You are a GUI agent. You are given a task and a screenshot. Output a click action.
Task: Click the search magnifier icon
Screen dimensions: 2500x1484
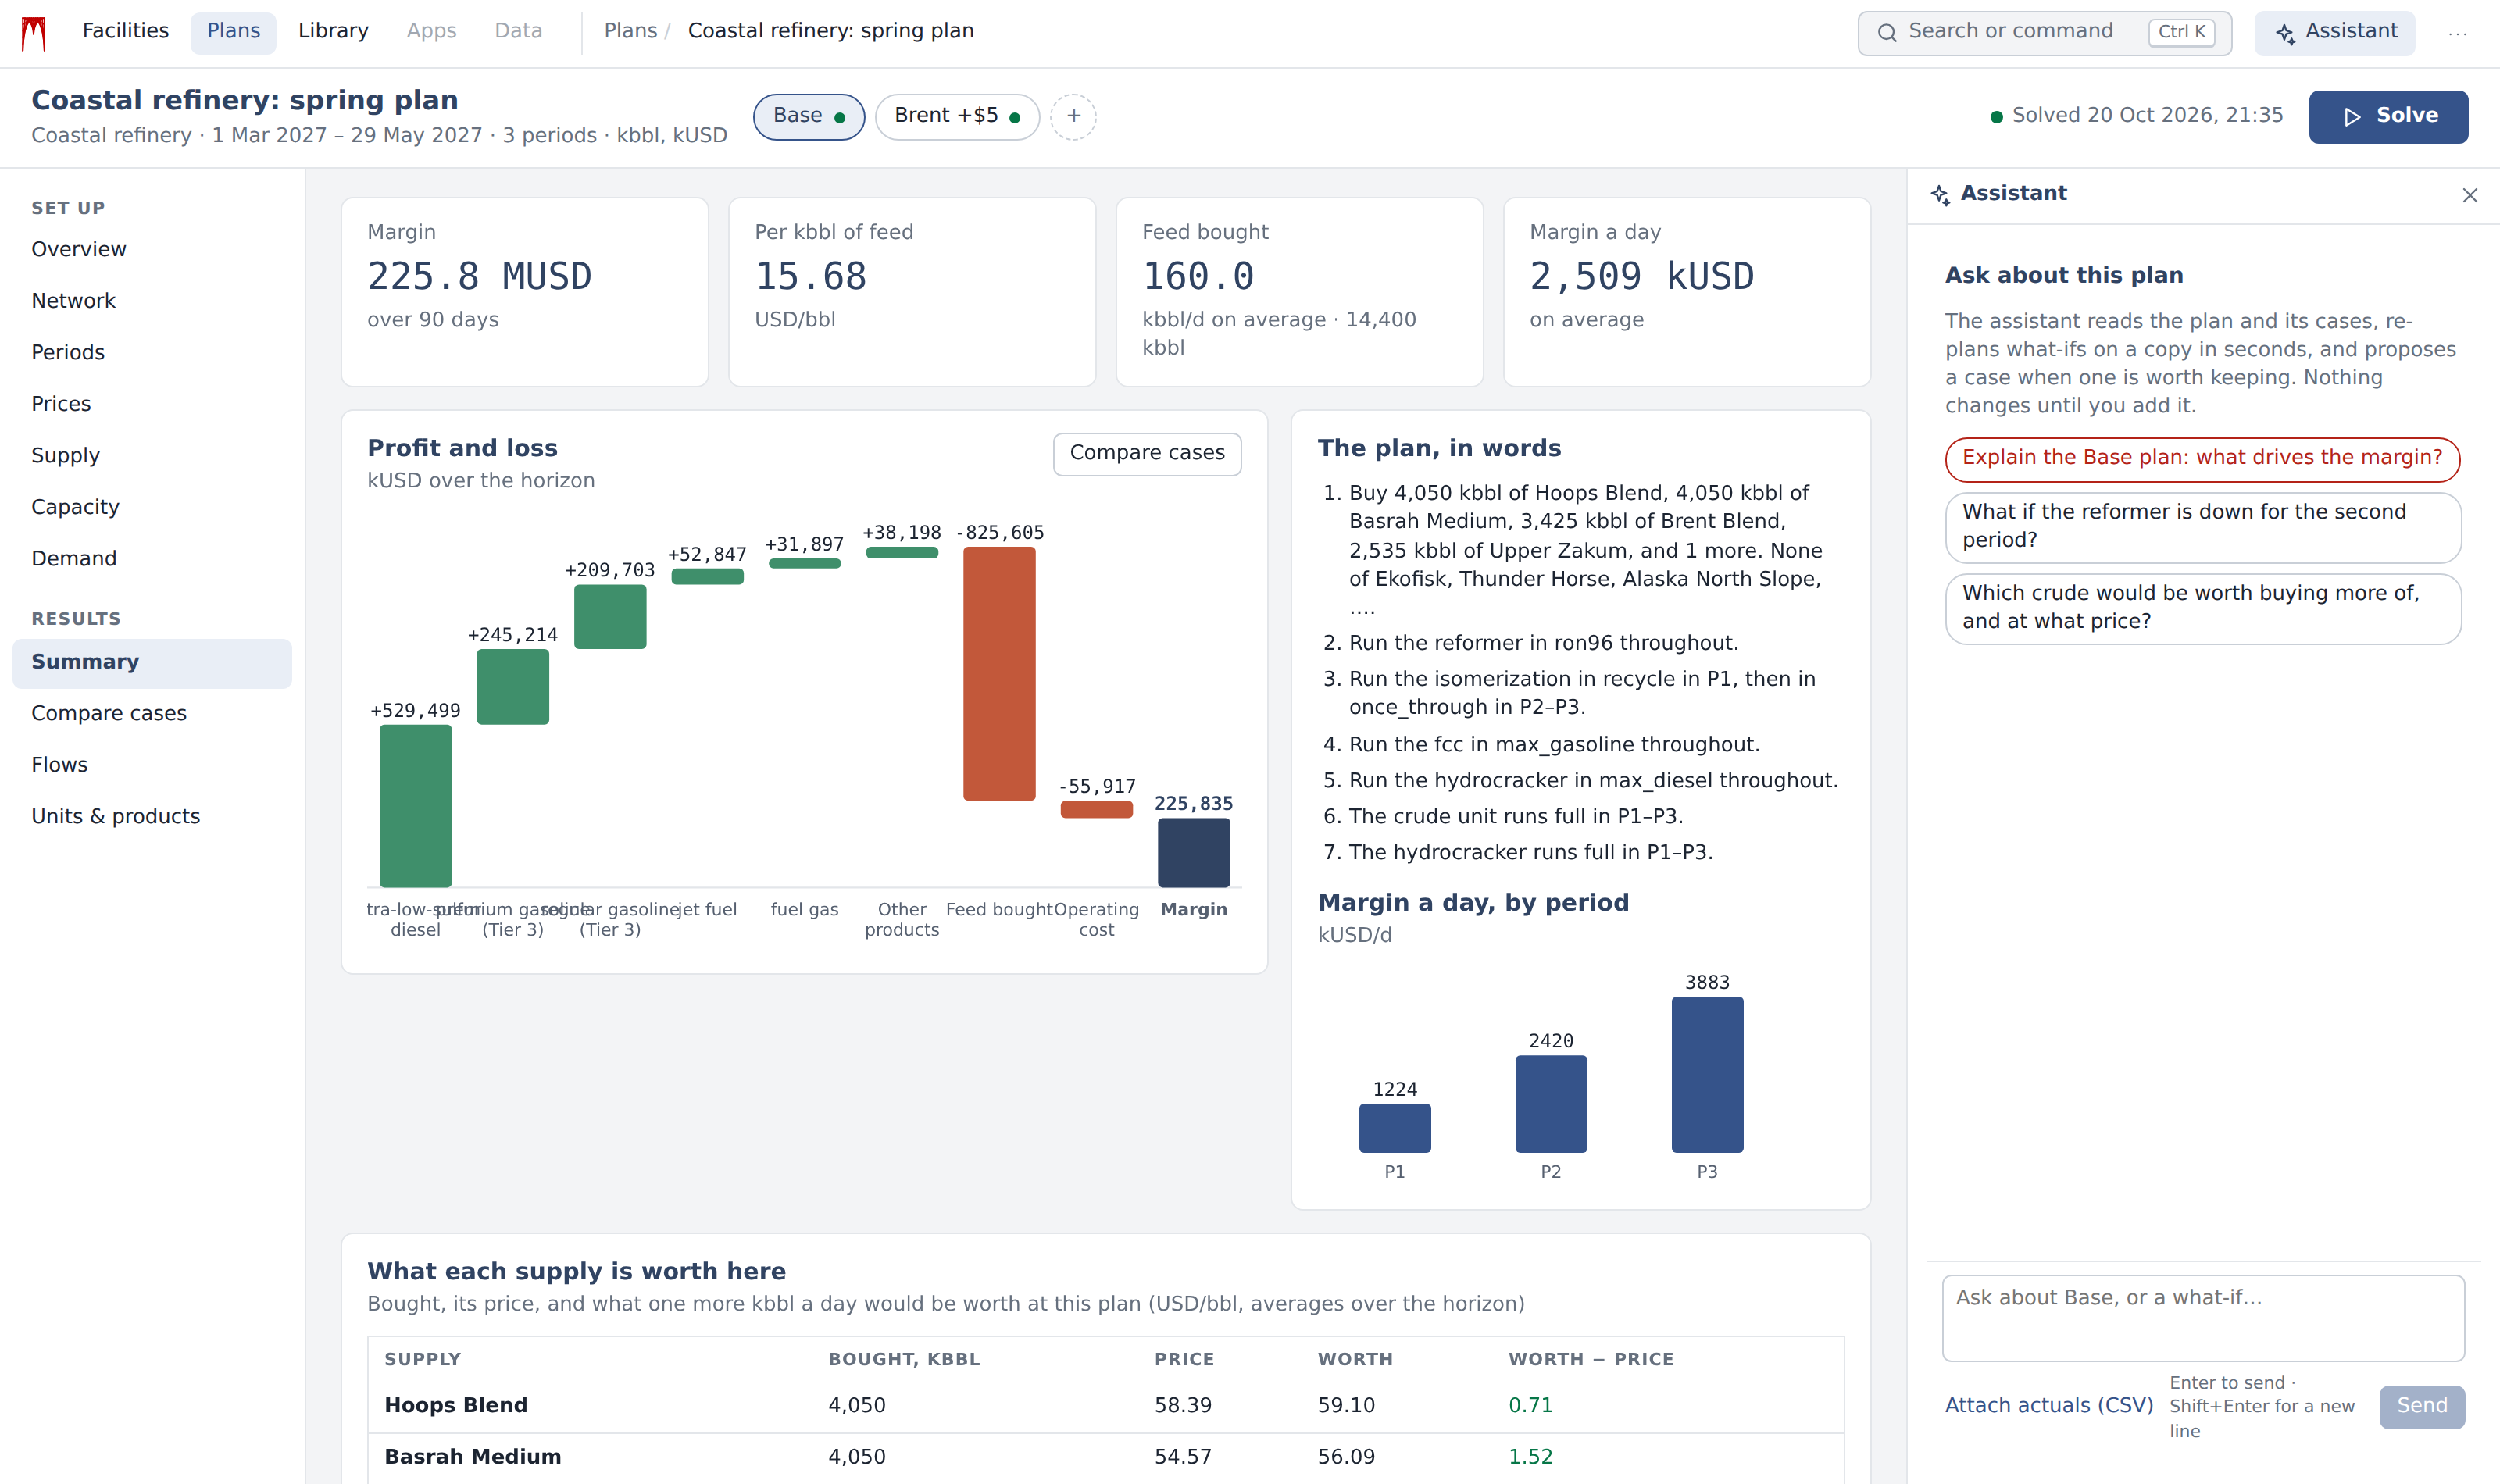[x=1886, y=33]
